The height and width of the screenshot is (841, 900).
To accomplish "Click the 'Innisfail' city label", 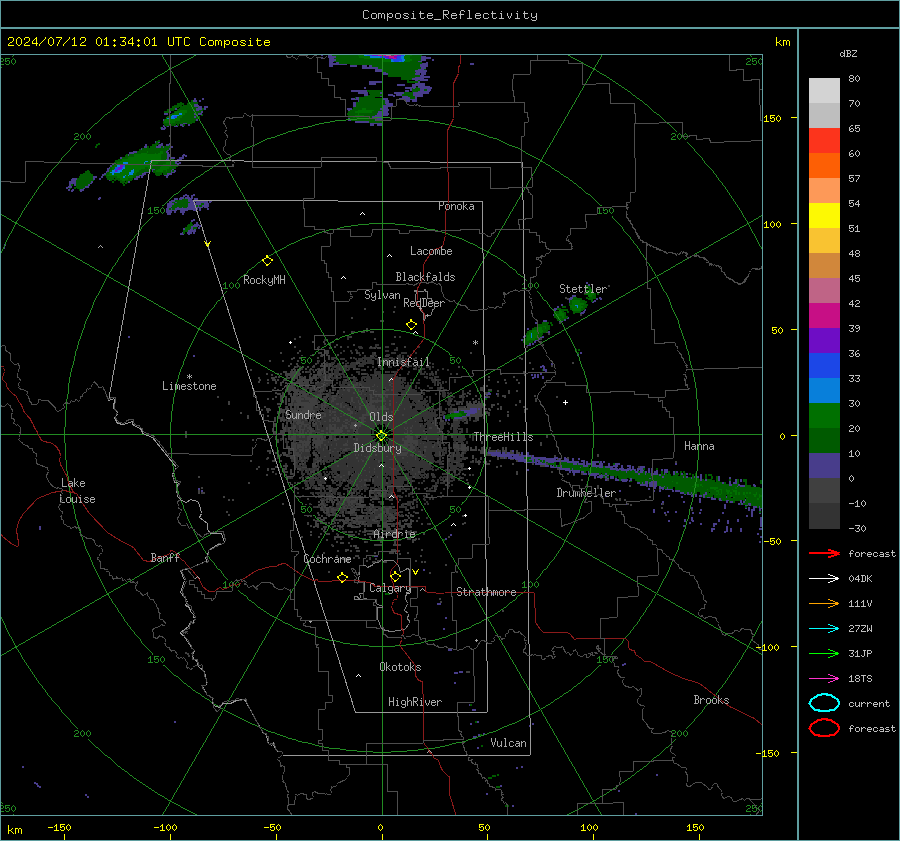I will (403, 362).
